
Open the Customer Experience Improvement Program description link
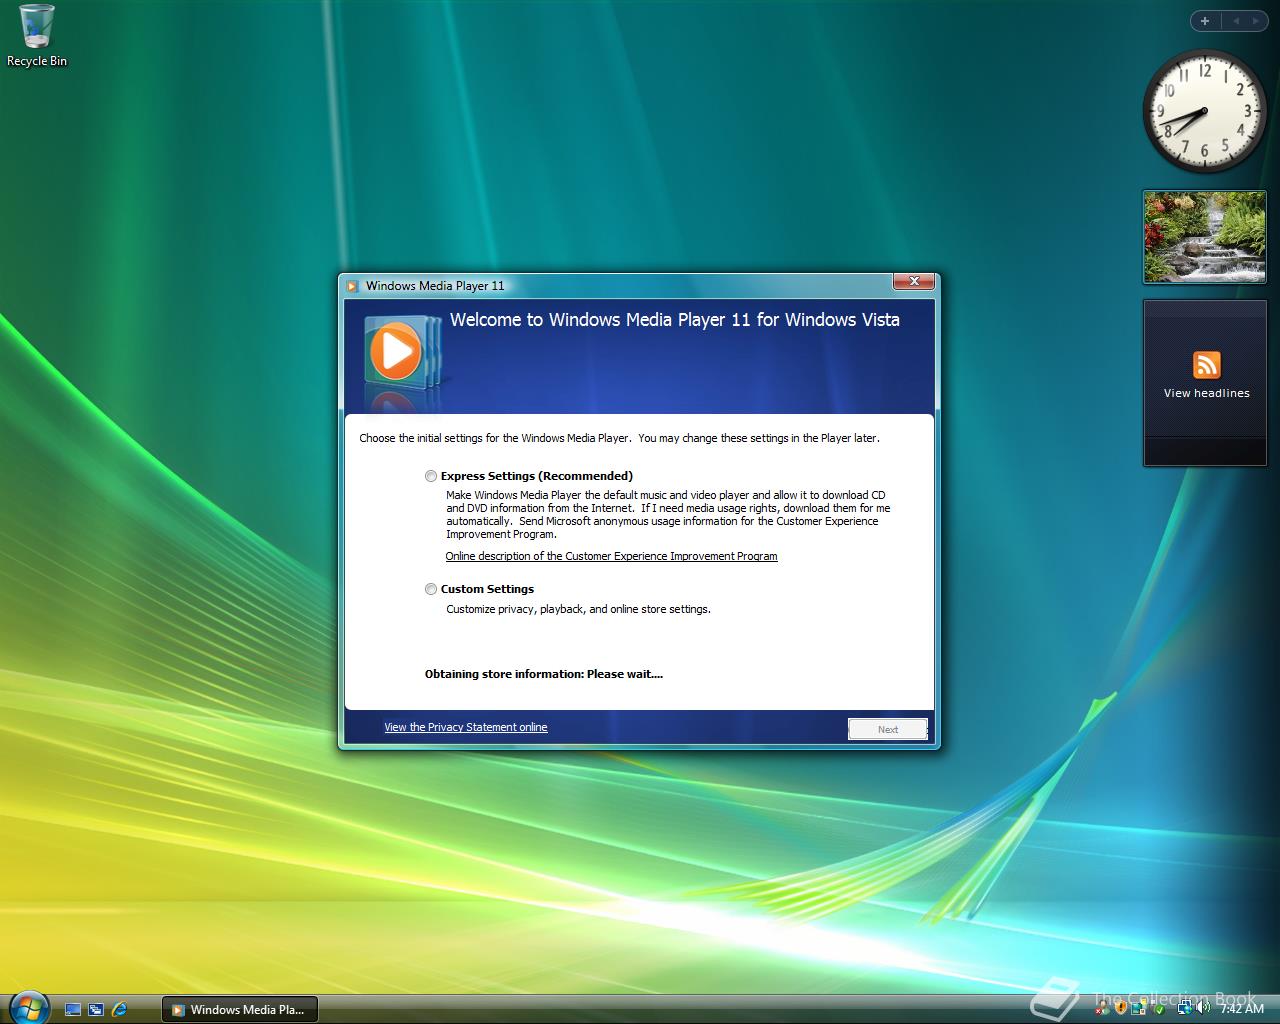611,556
